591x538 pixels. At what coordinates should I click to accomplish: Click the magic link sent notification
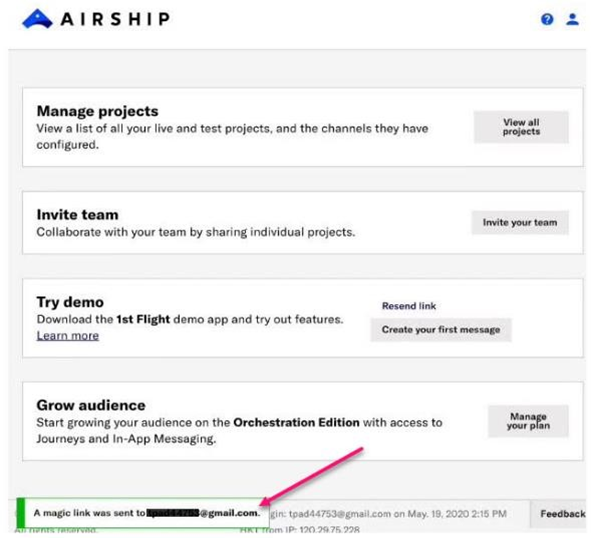tap(143, 513)
